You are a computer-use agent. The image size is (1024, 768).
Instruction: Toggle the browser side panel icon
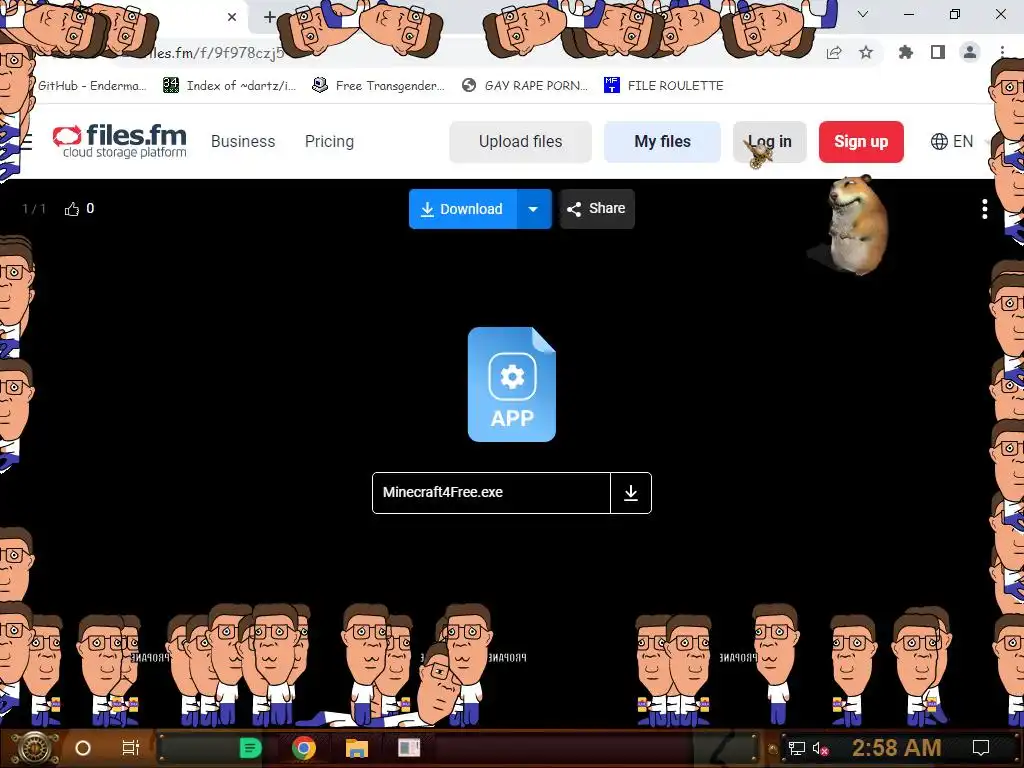tap(938, 52)
